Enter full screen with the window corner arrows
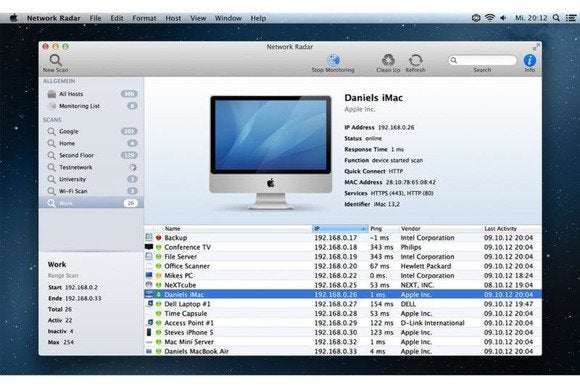 click(536, 47)
